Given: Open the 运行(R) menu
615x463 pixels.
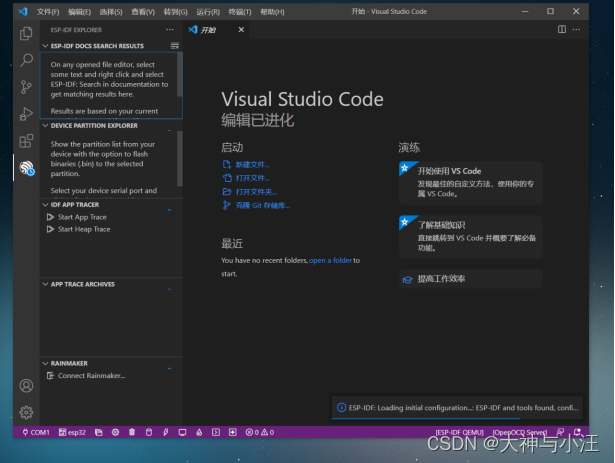Looking at the screenshot, I should [208, 12].
